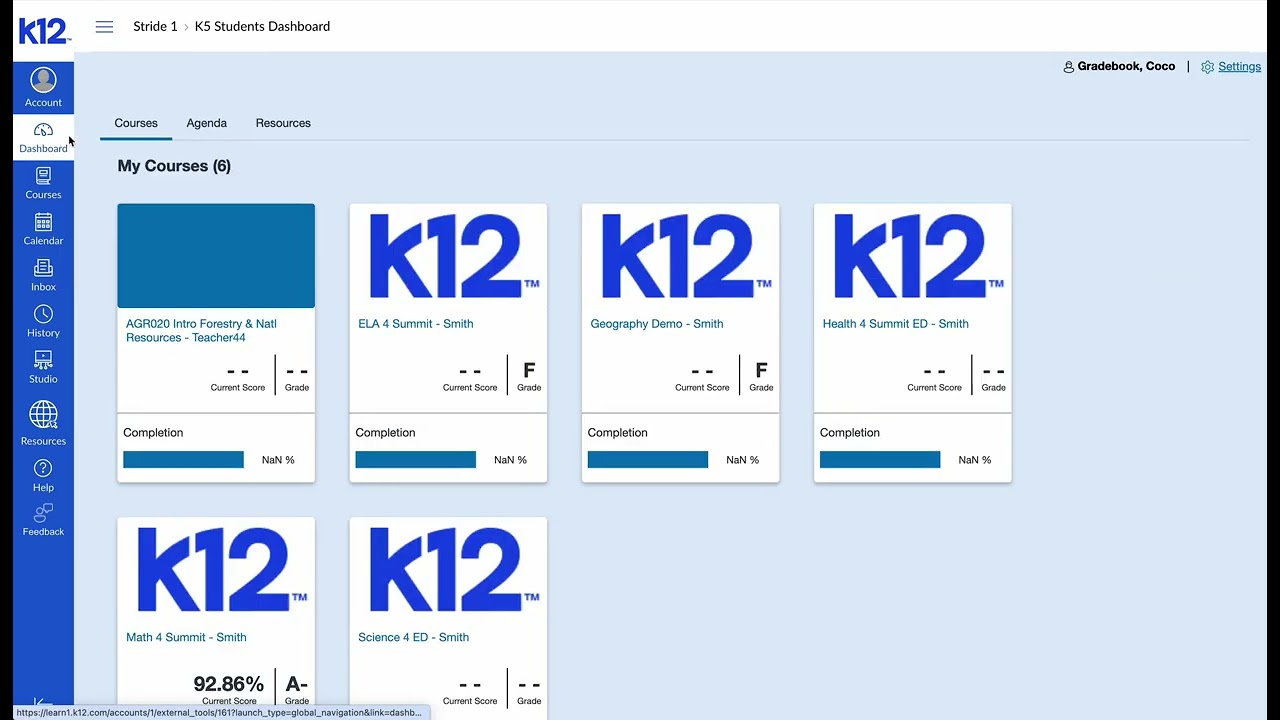Click ELA 4 Summit completion progress bar
The height and width of the screenshot is (720, 1280).
pos(415,460)
